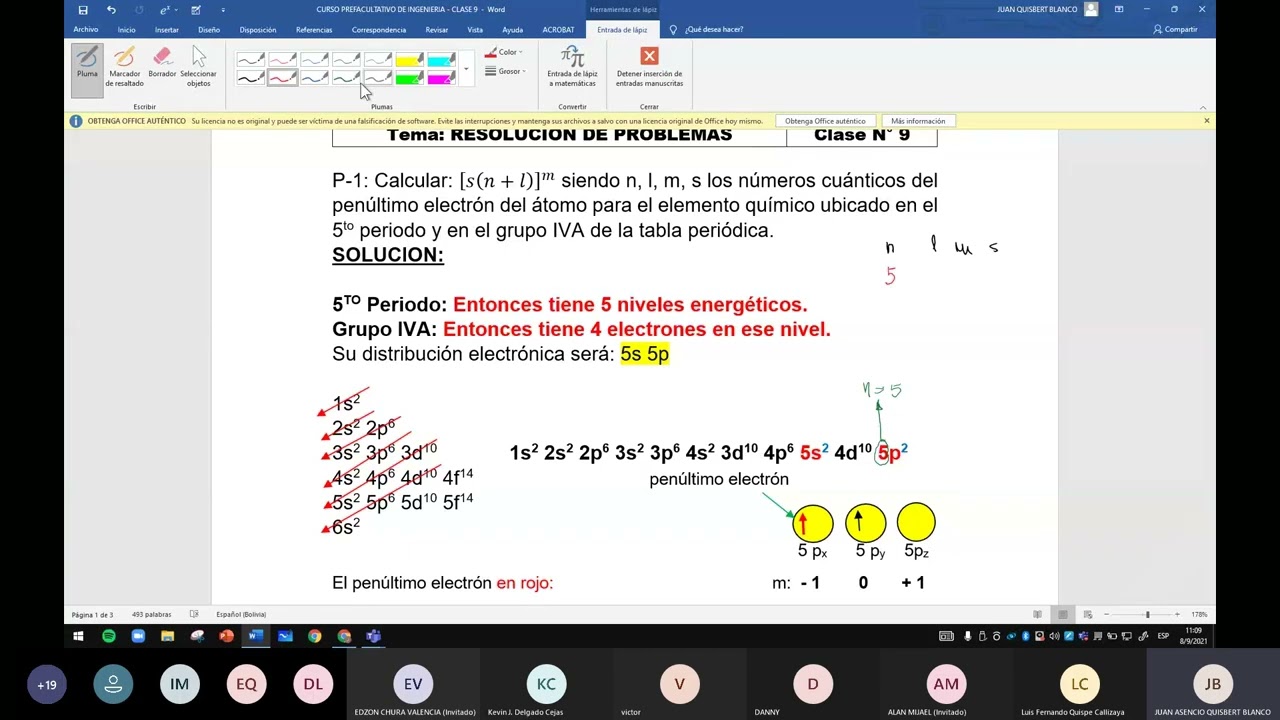Switch to the Borrador eraser tool
This screenshot has width=1280, height=720.
pos(162,63)
